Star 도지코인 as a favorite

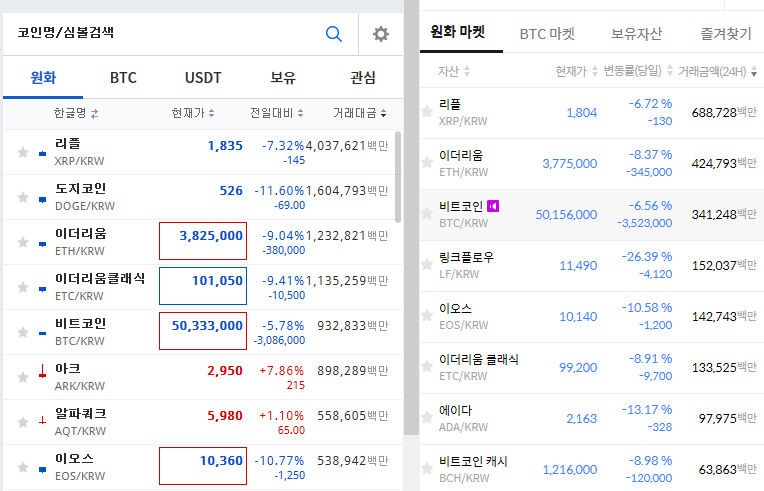[23, 197]
